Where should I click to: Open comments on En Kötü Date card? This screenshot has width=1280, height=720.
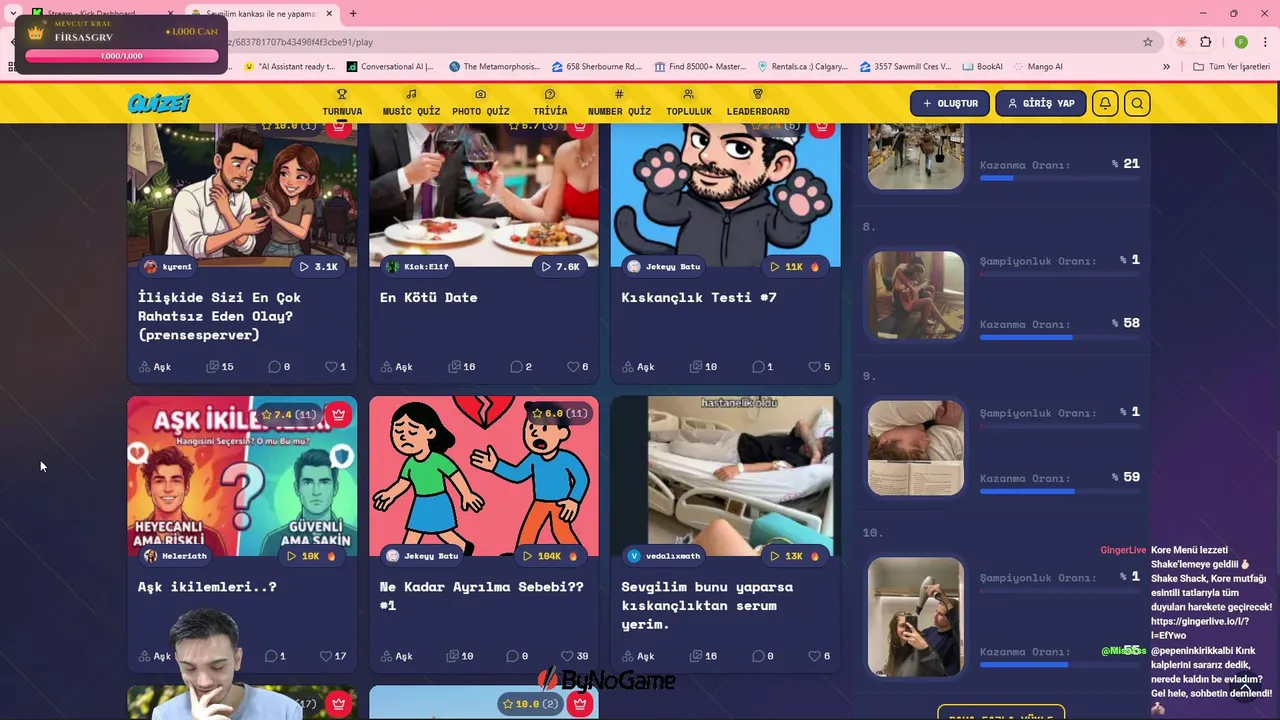pos(521,367)
